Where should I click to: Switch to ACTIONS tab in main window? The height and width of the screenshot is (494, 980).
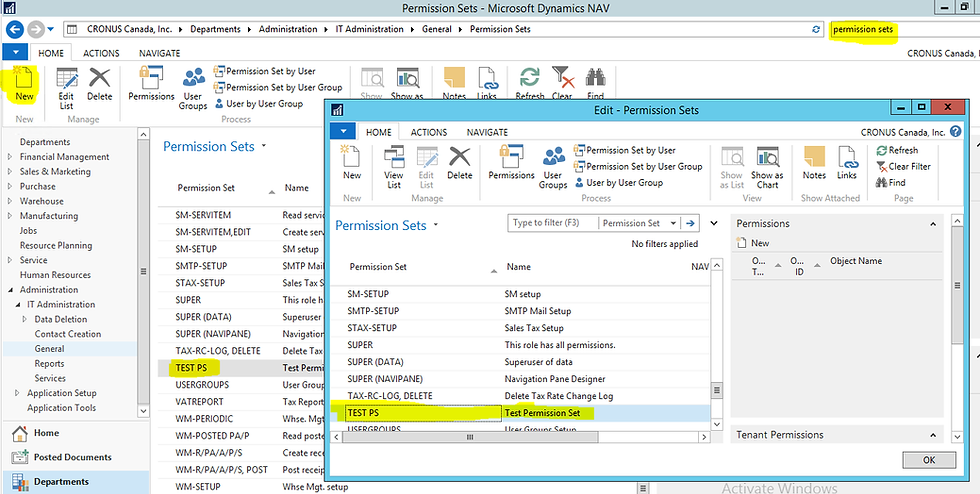coord(101,53)
